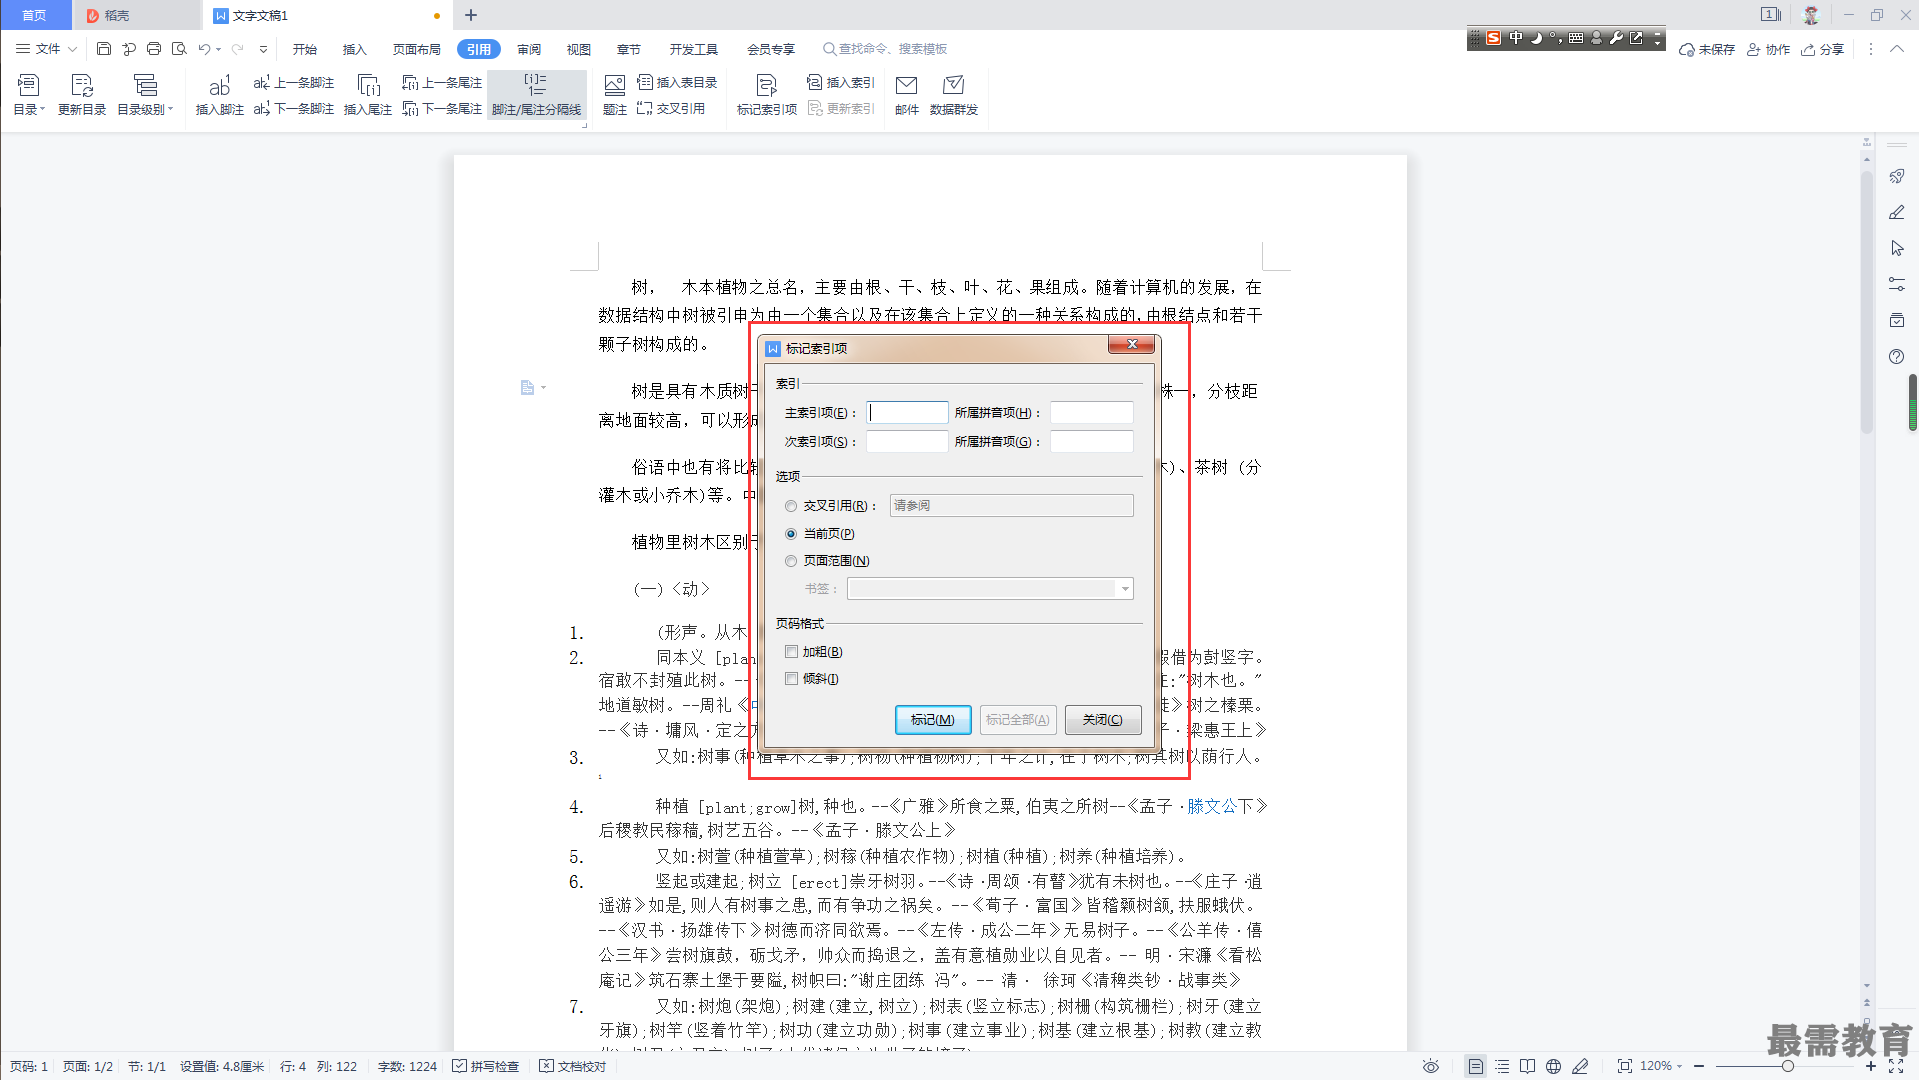The image size is (1919, 1080).
Task: Open the 目录 table of contents tool
Action: (x=28, y=94)
